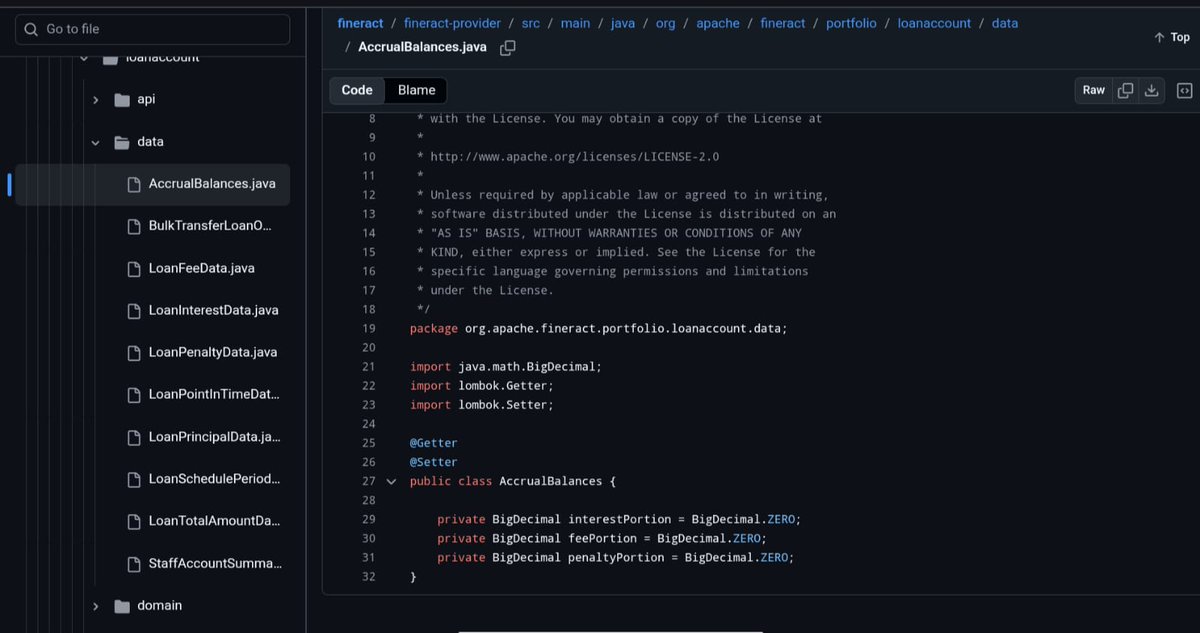Open main breadcrumb link
Screen dimensions: 1200x633
tap(575, 23)
